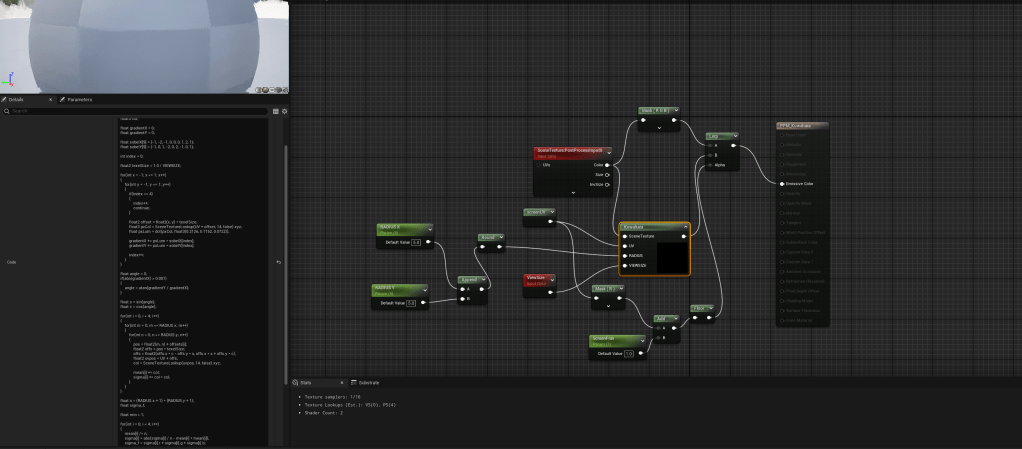
Task: Click the SceneTexture Color output pin
Action: [x=609, y=165]
